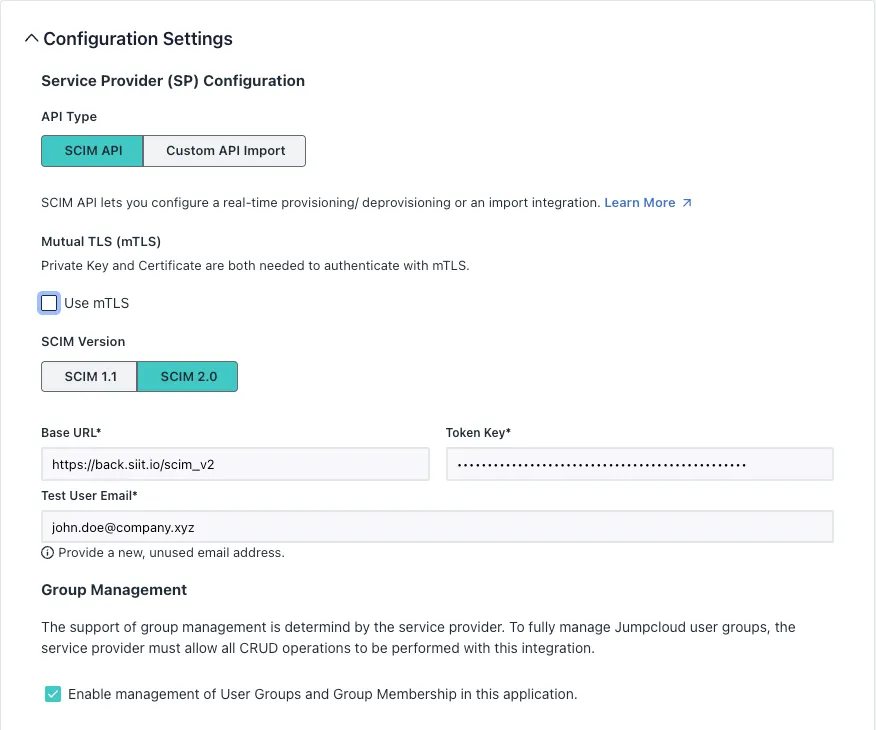Enable the Use mTLS checkbox

point(49,303)
